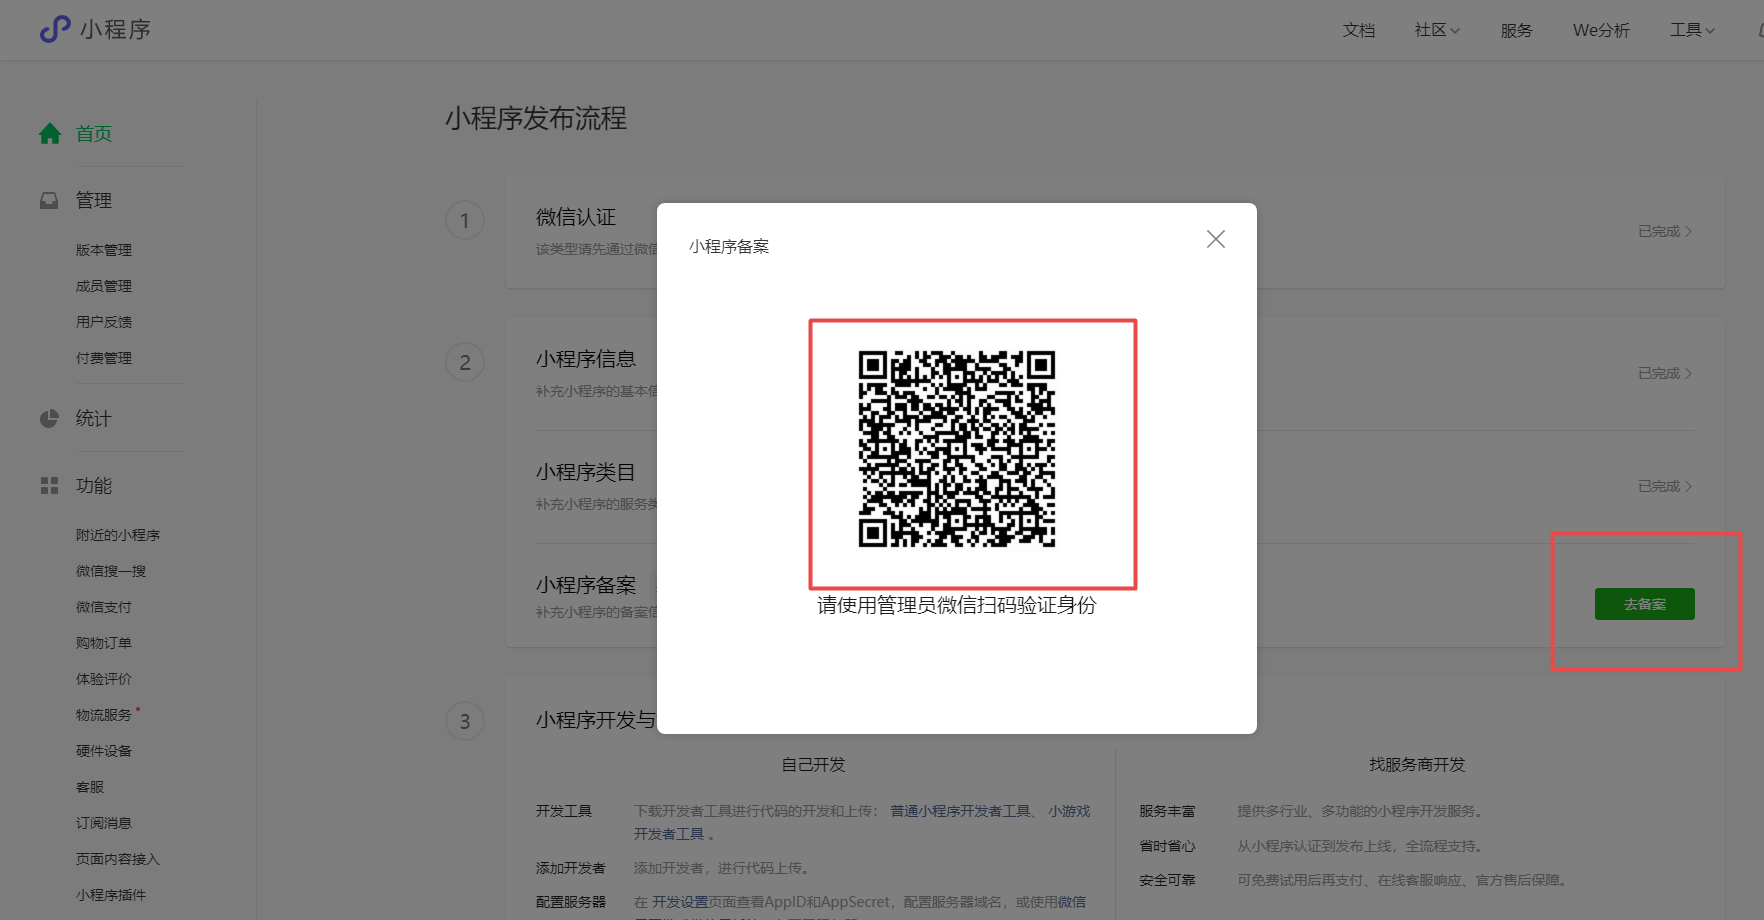Viewport: 1764px width, 920px height.
Task: Open 体验评价 in the sidebar
Action: [104, 679]
